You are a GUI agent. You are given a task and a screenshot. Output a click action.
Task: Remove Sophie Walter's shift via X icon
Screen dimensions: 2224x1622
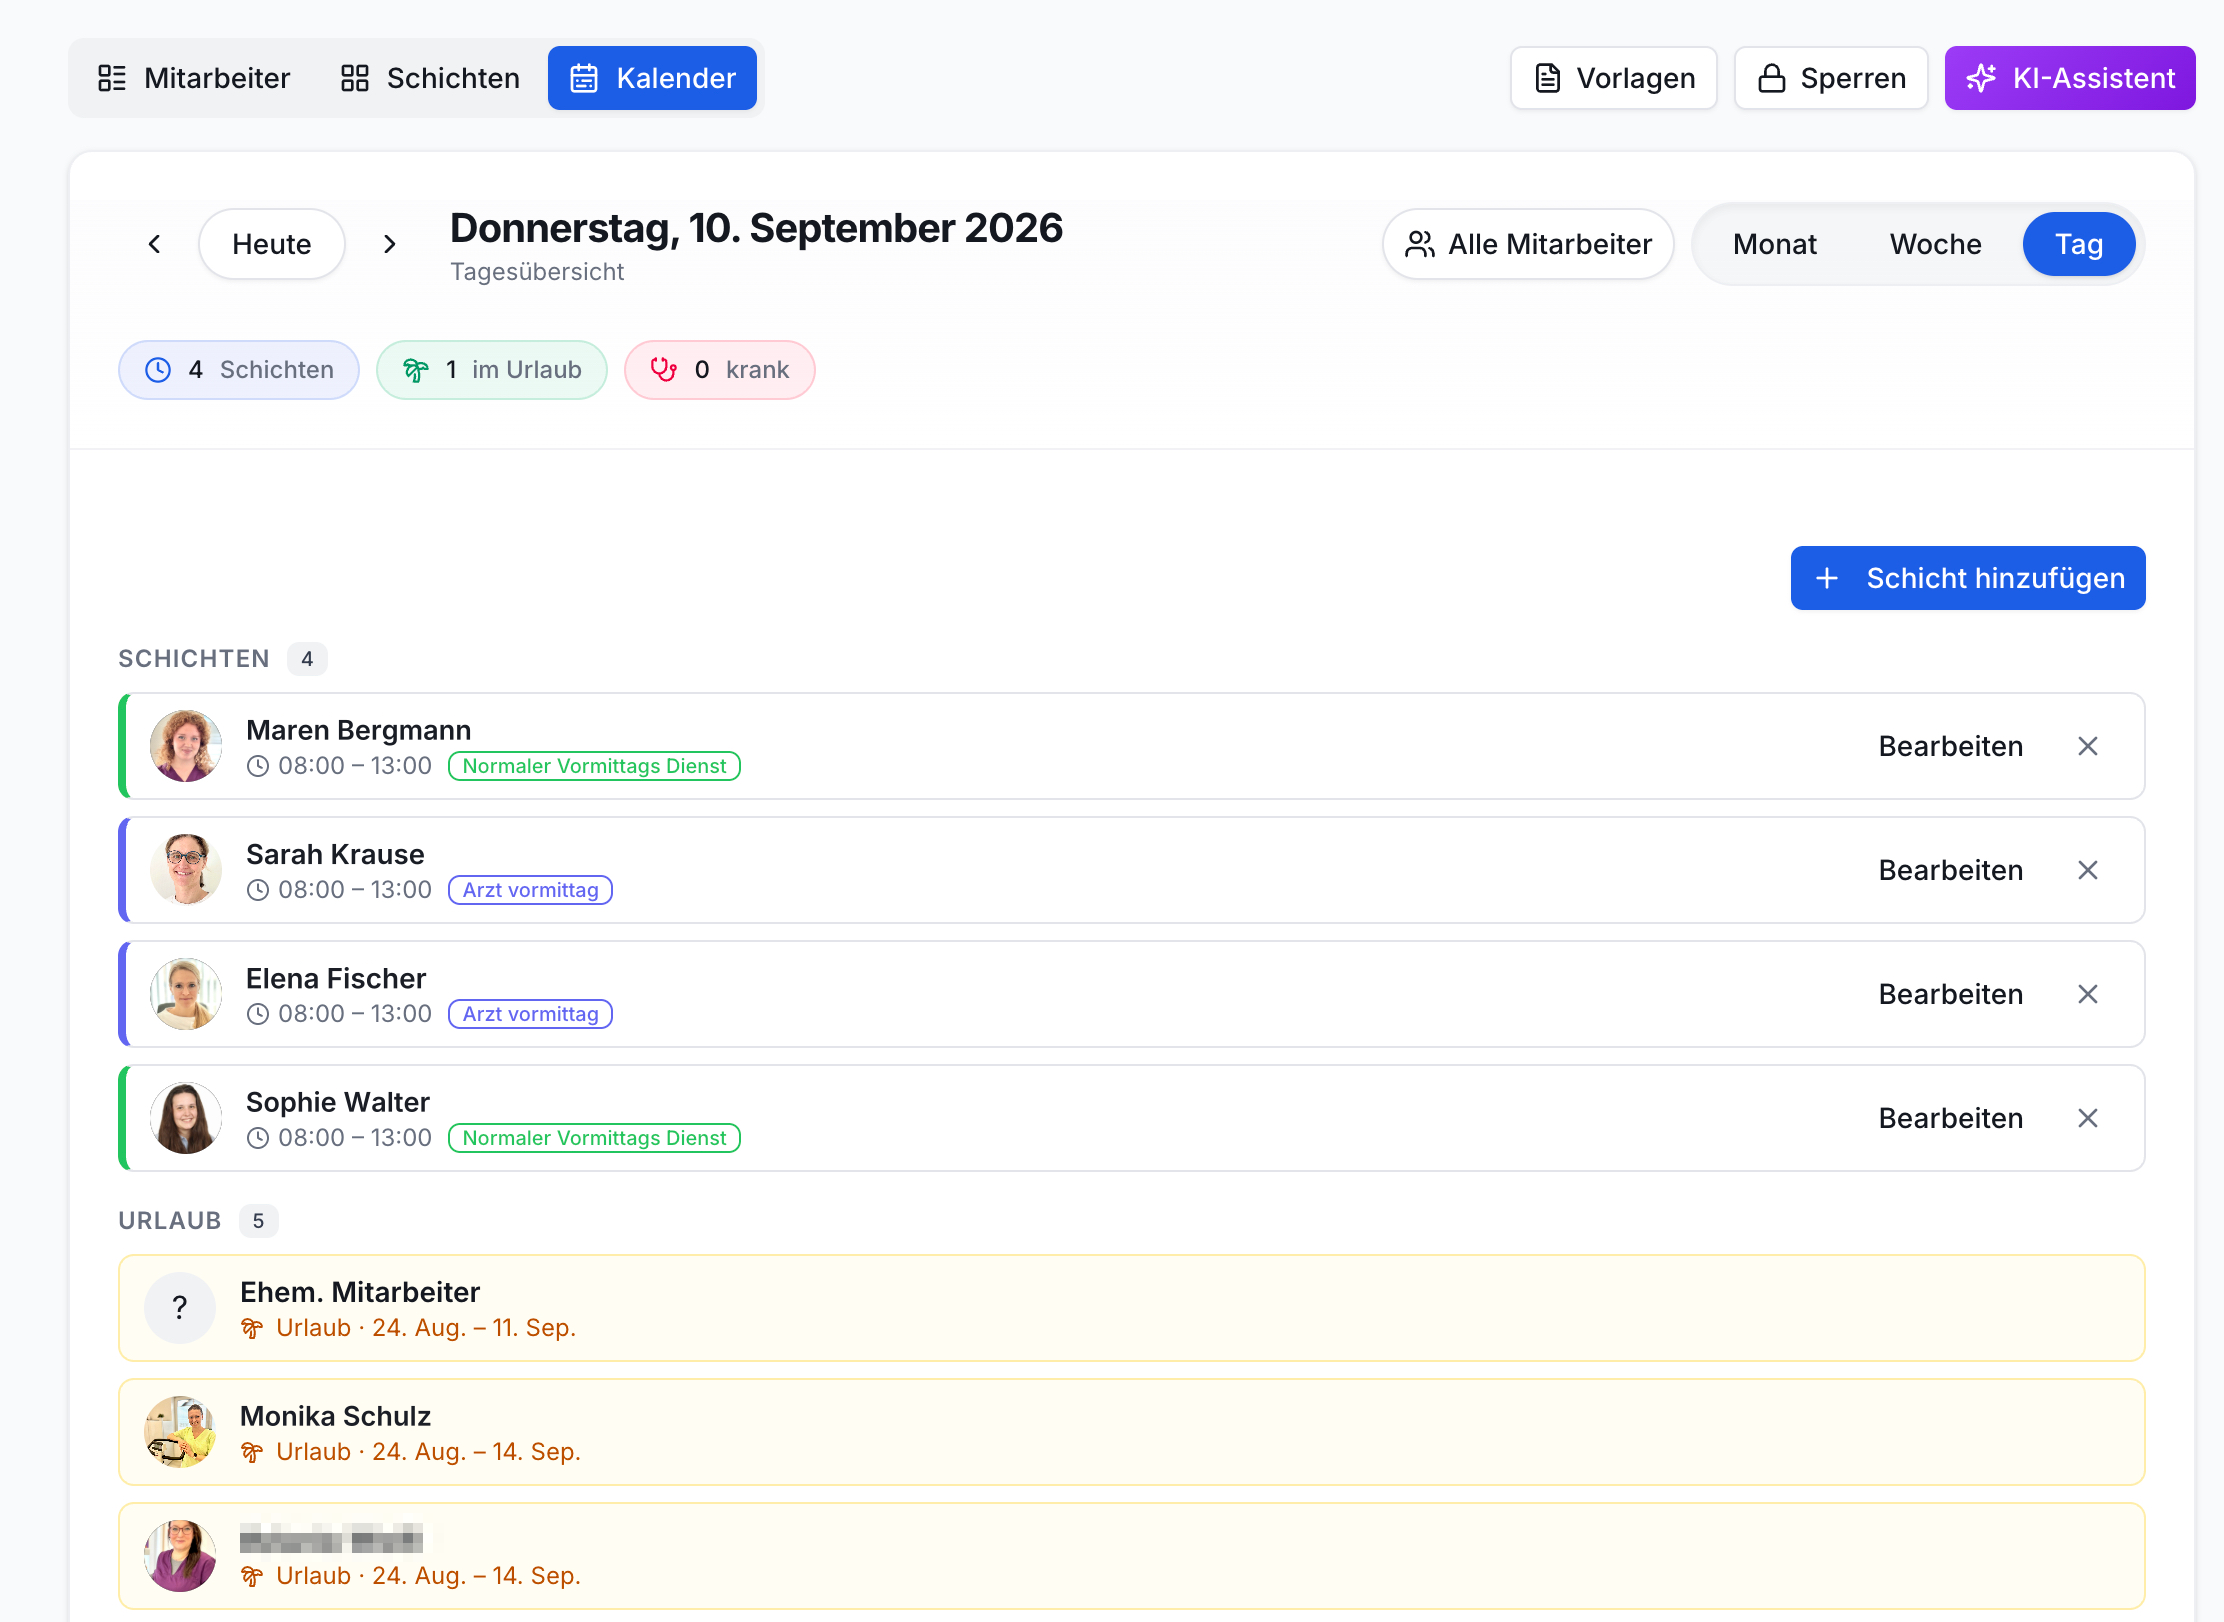click(x=2087, y=1118)
